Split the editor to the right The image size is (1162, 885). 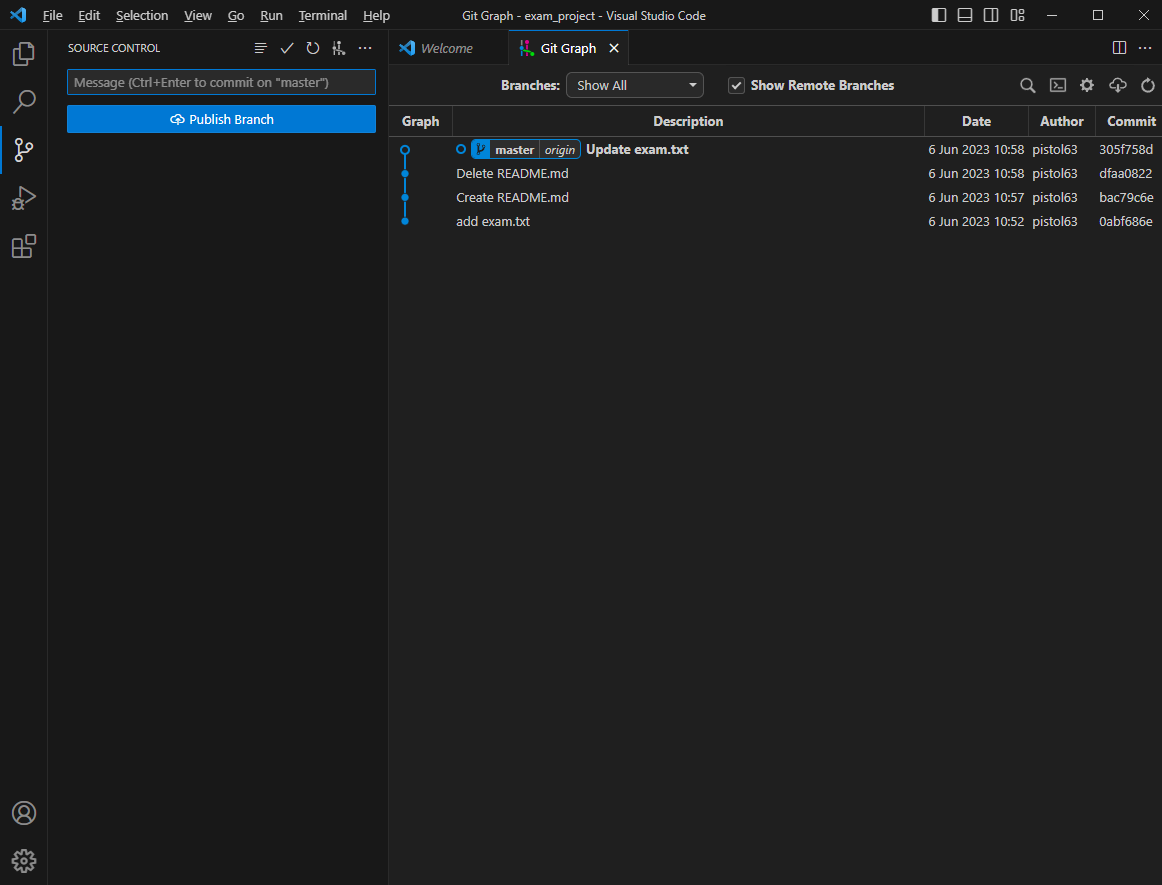click(x=1119, y=48)
